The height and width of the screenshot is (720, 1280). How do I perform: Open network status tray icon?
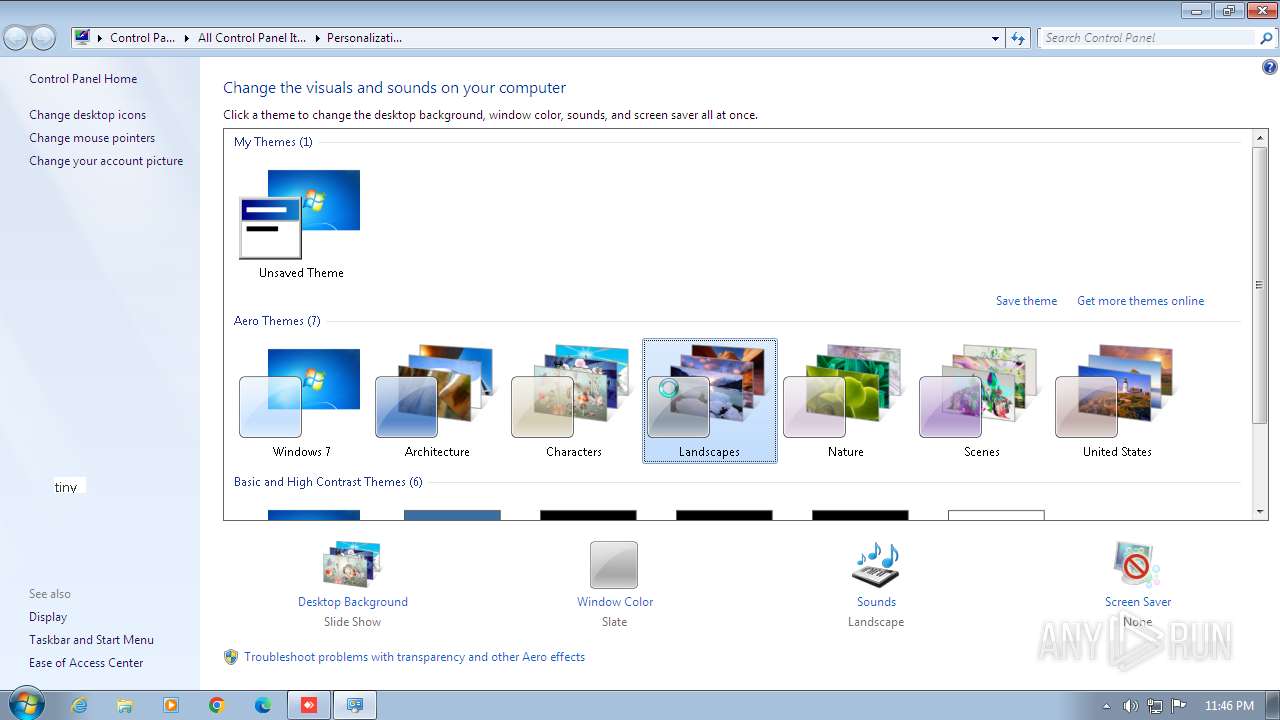pos(1155,705)
